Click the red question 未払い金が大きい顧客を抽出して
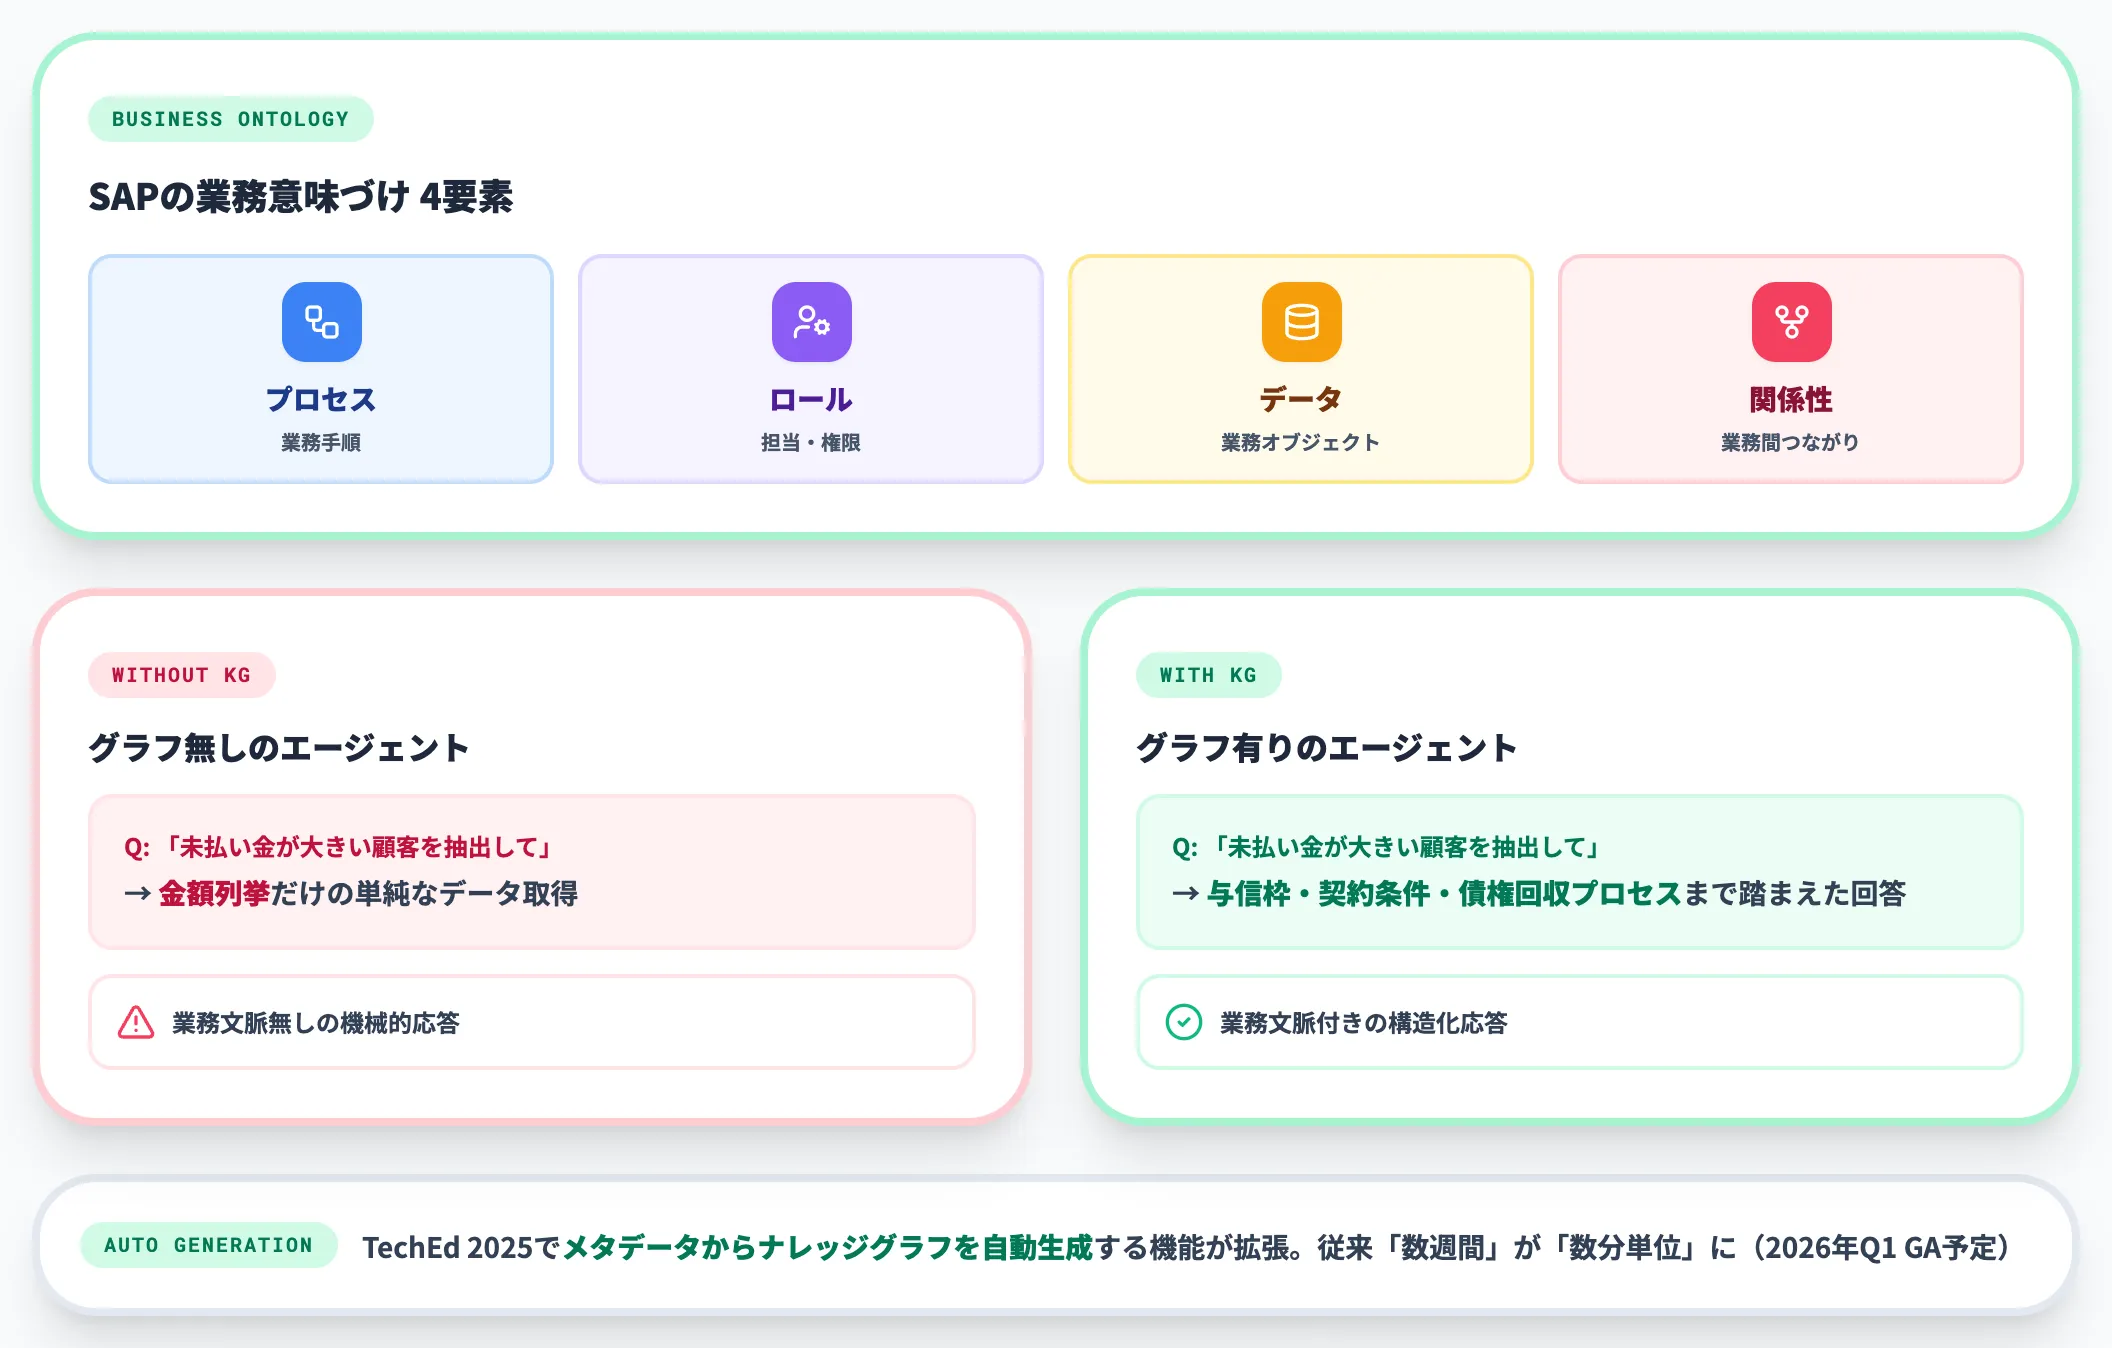This screenshot has width=2112, height=1348. point(340,847)
